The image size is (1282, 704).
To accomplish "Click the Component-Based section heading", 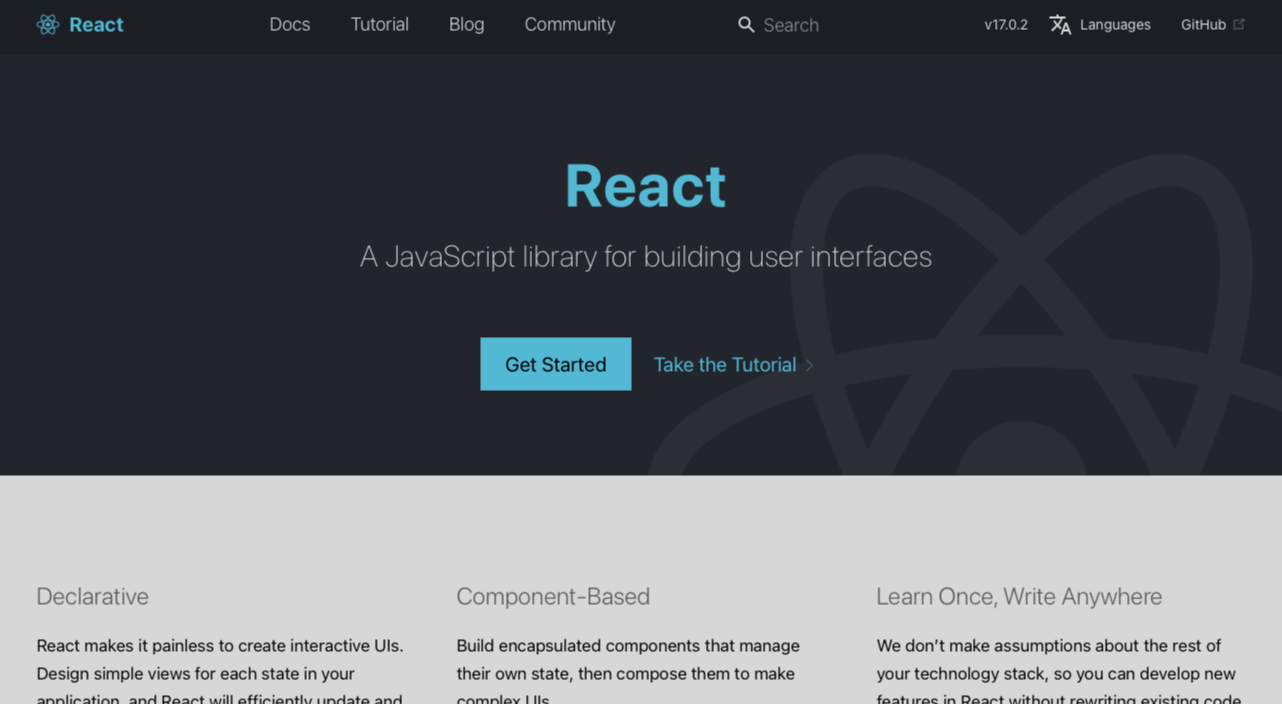I will pos(553,596).
